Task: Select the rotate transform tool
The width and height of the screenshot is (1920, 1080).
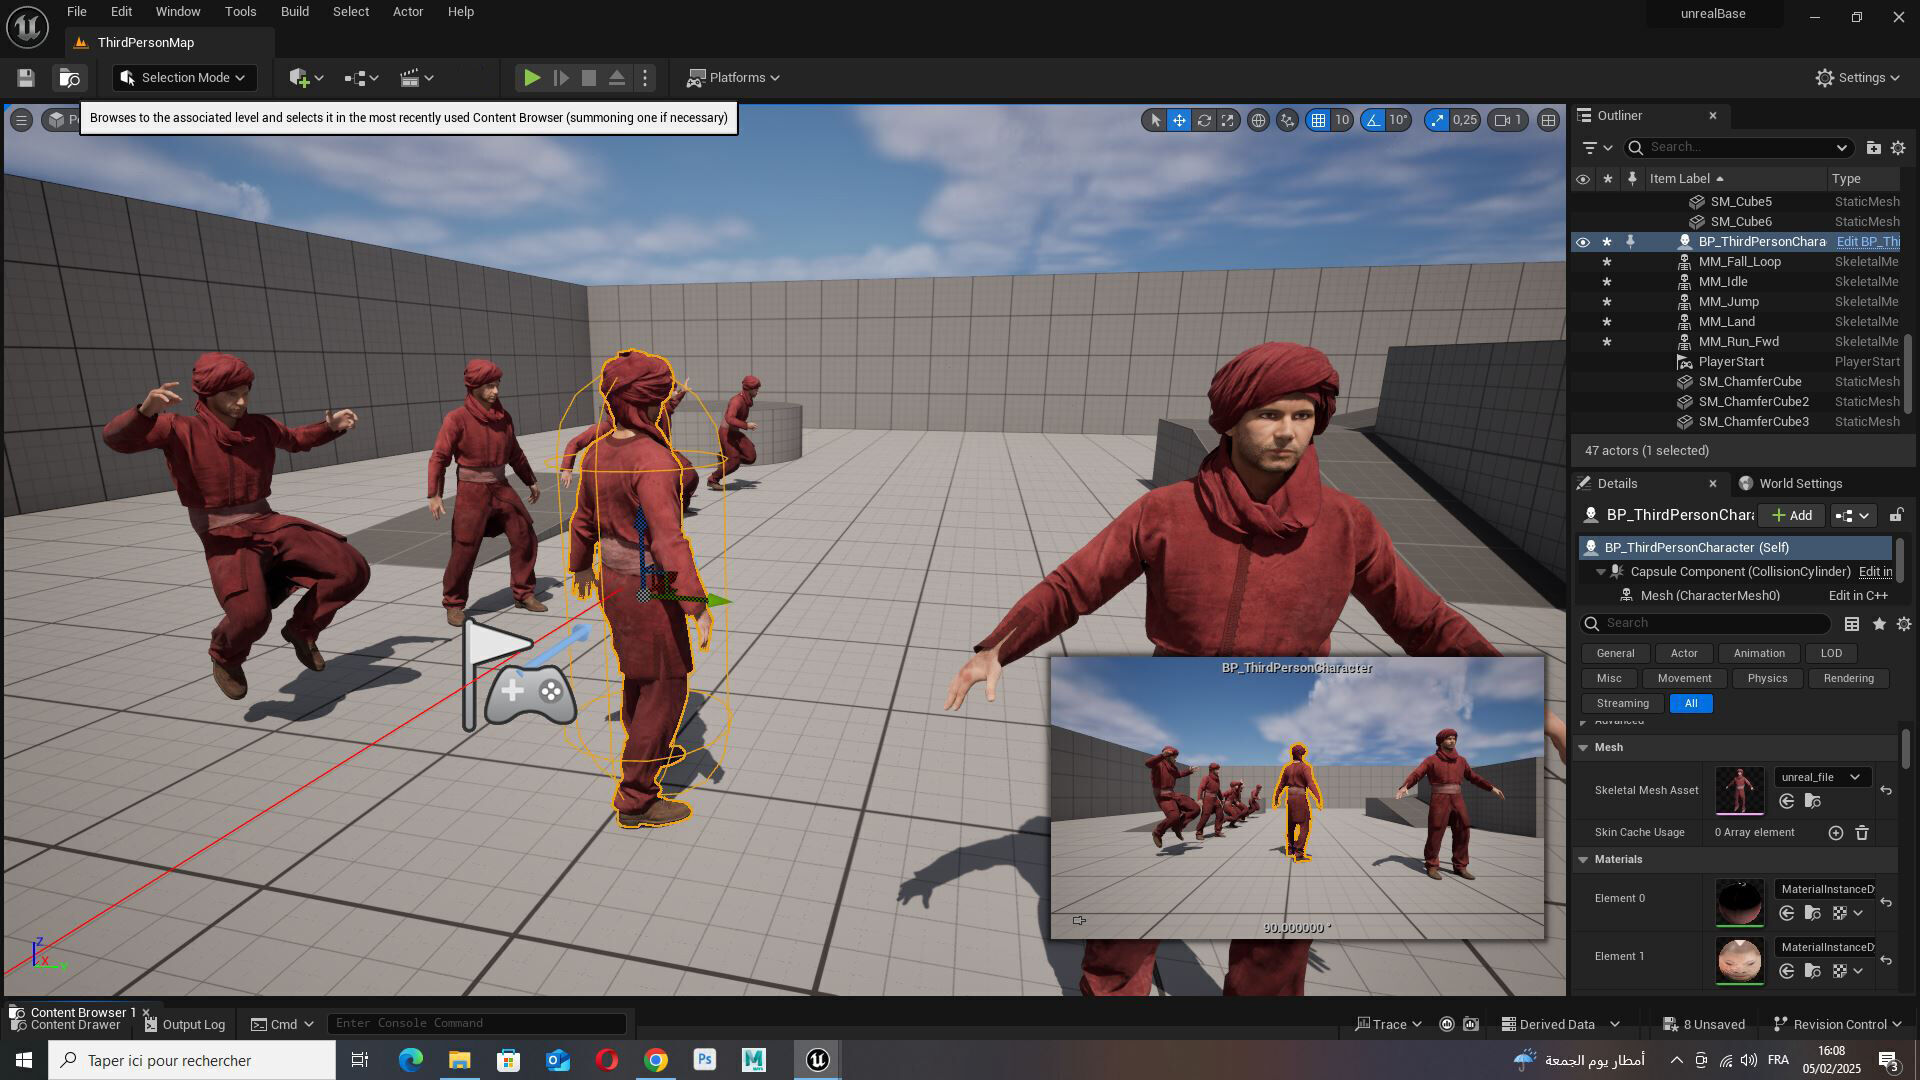Action: 1204,120
